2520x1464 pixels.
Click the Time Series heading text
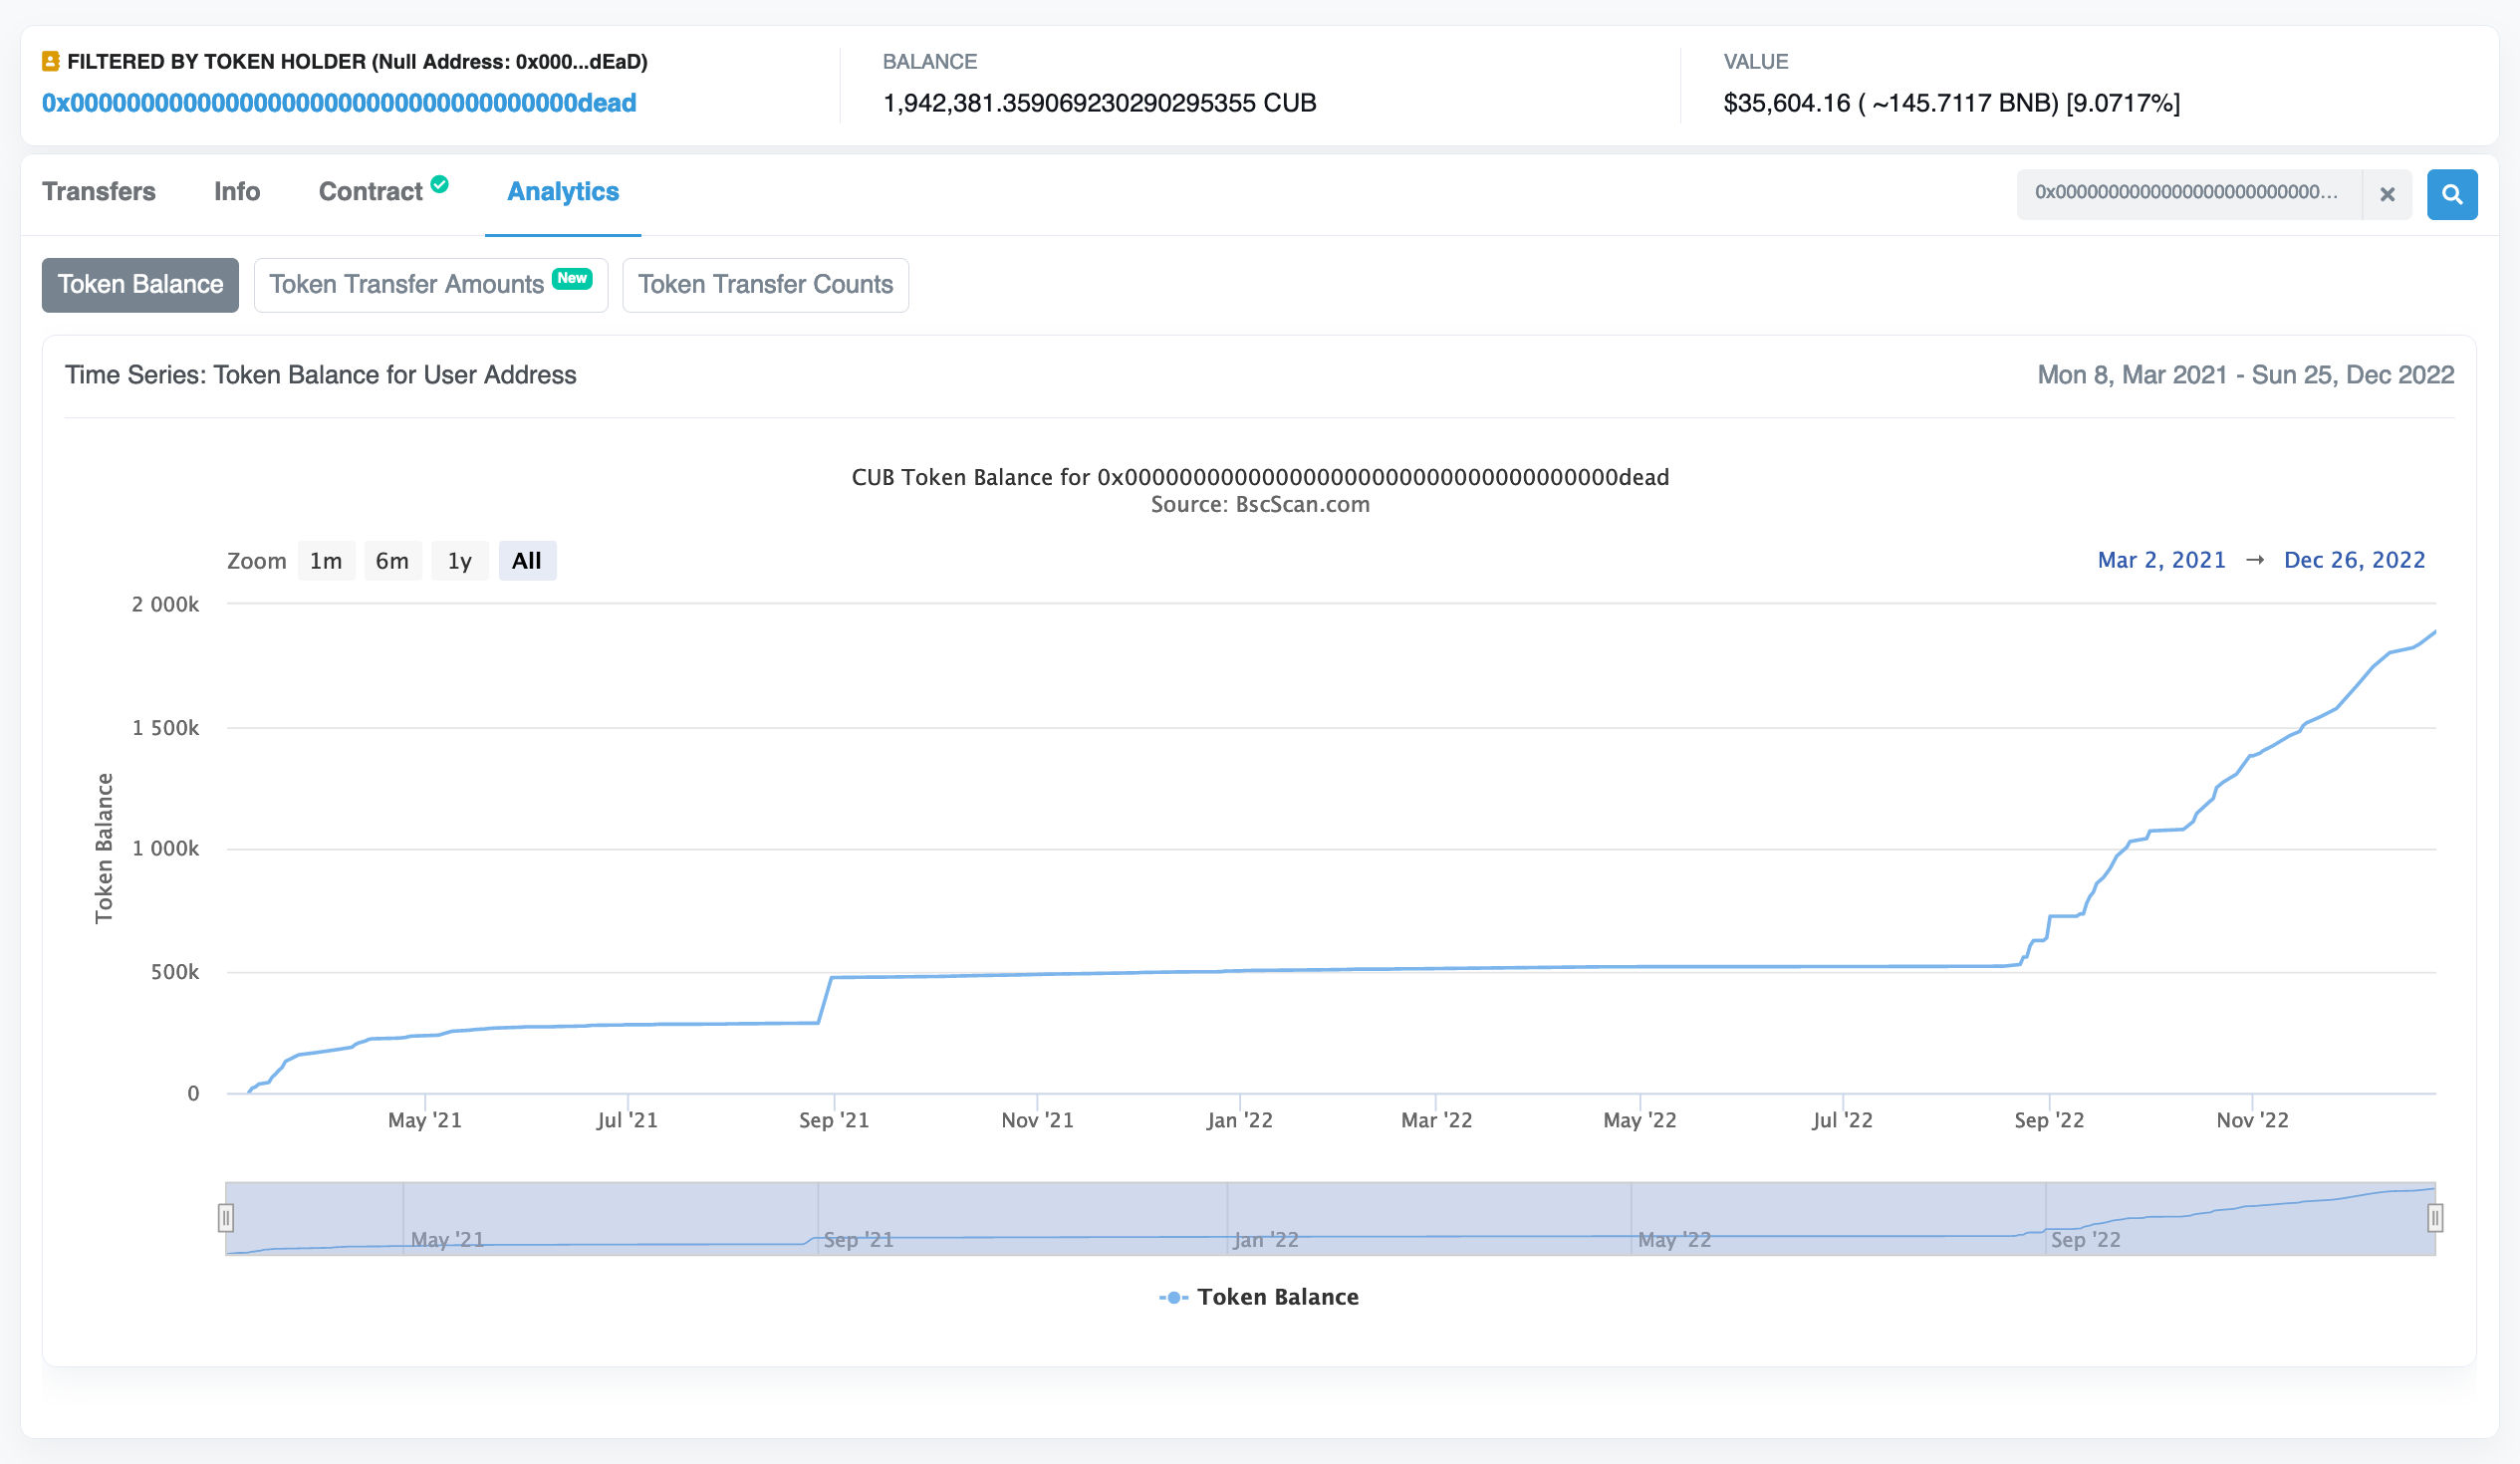[320, 375]
